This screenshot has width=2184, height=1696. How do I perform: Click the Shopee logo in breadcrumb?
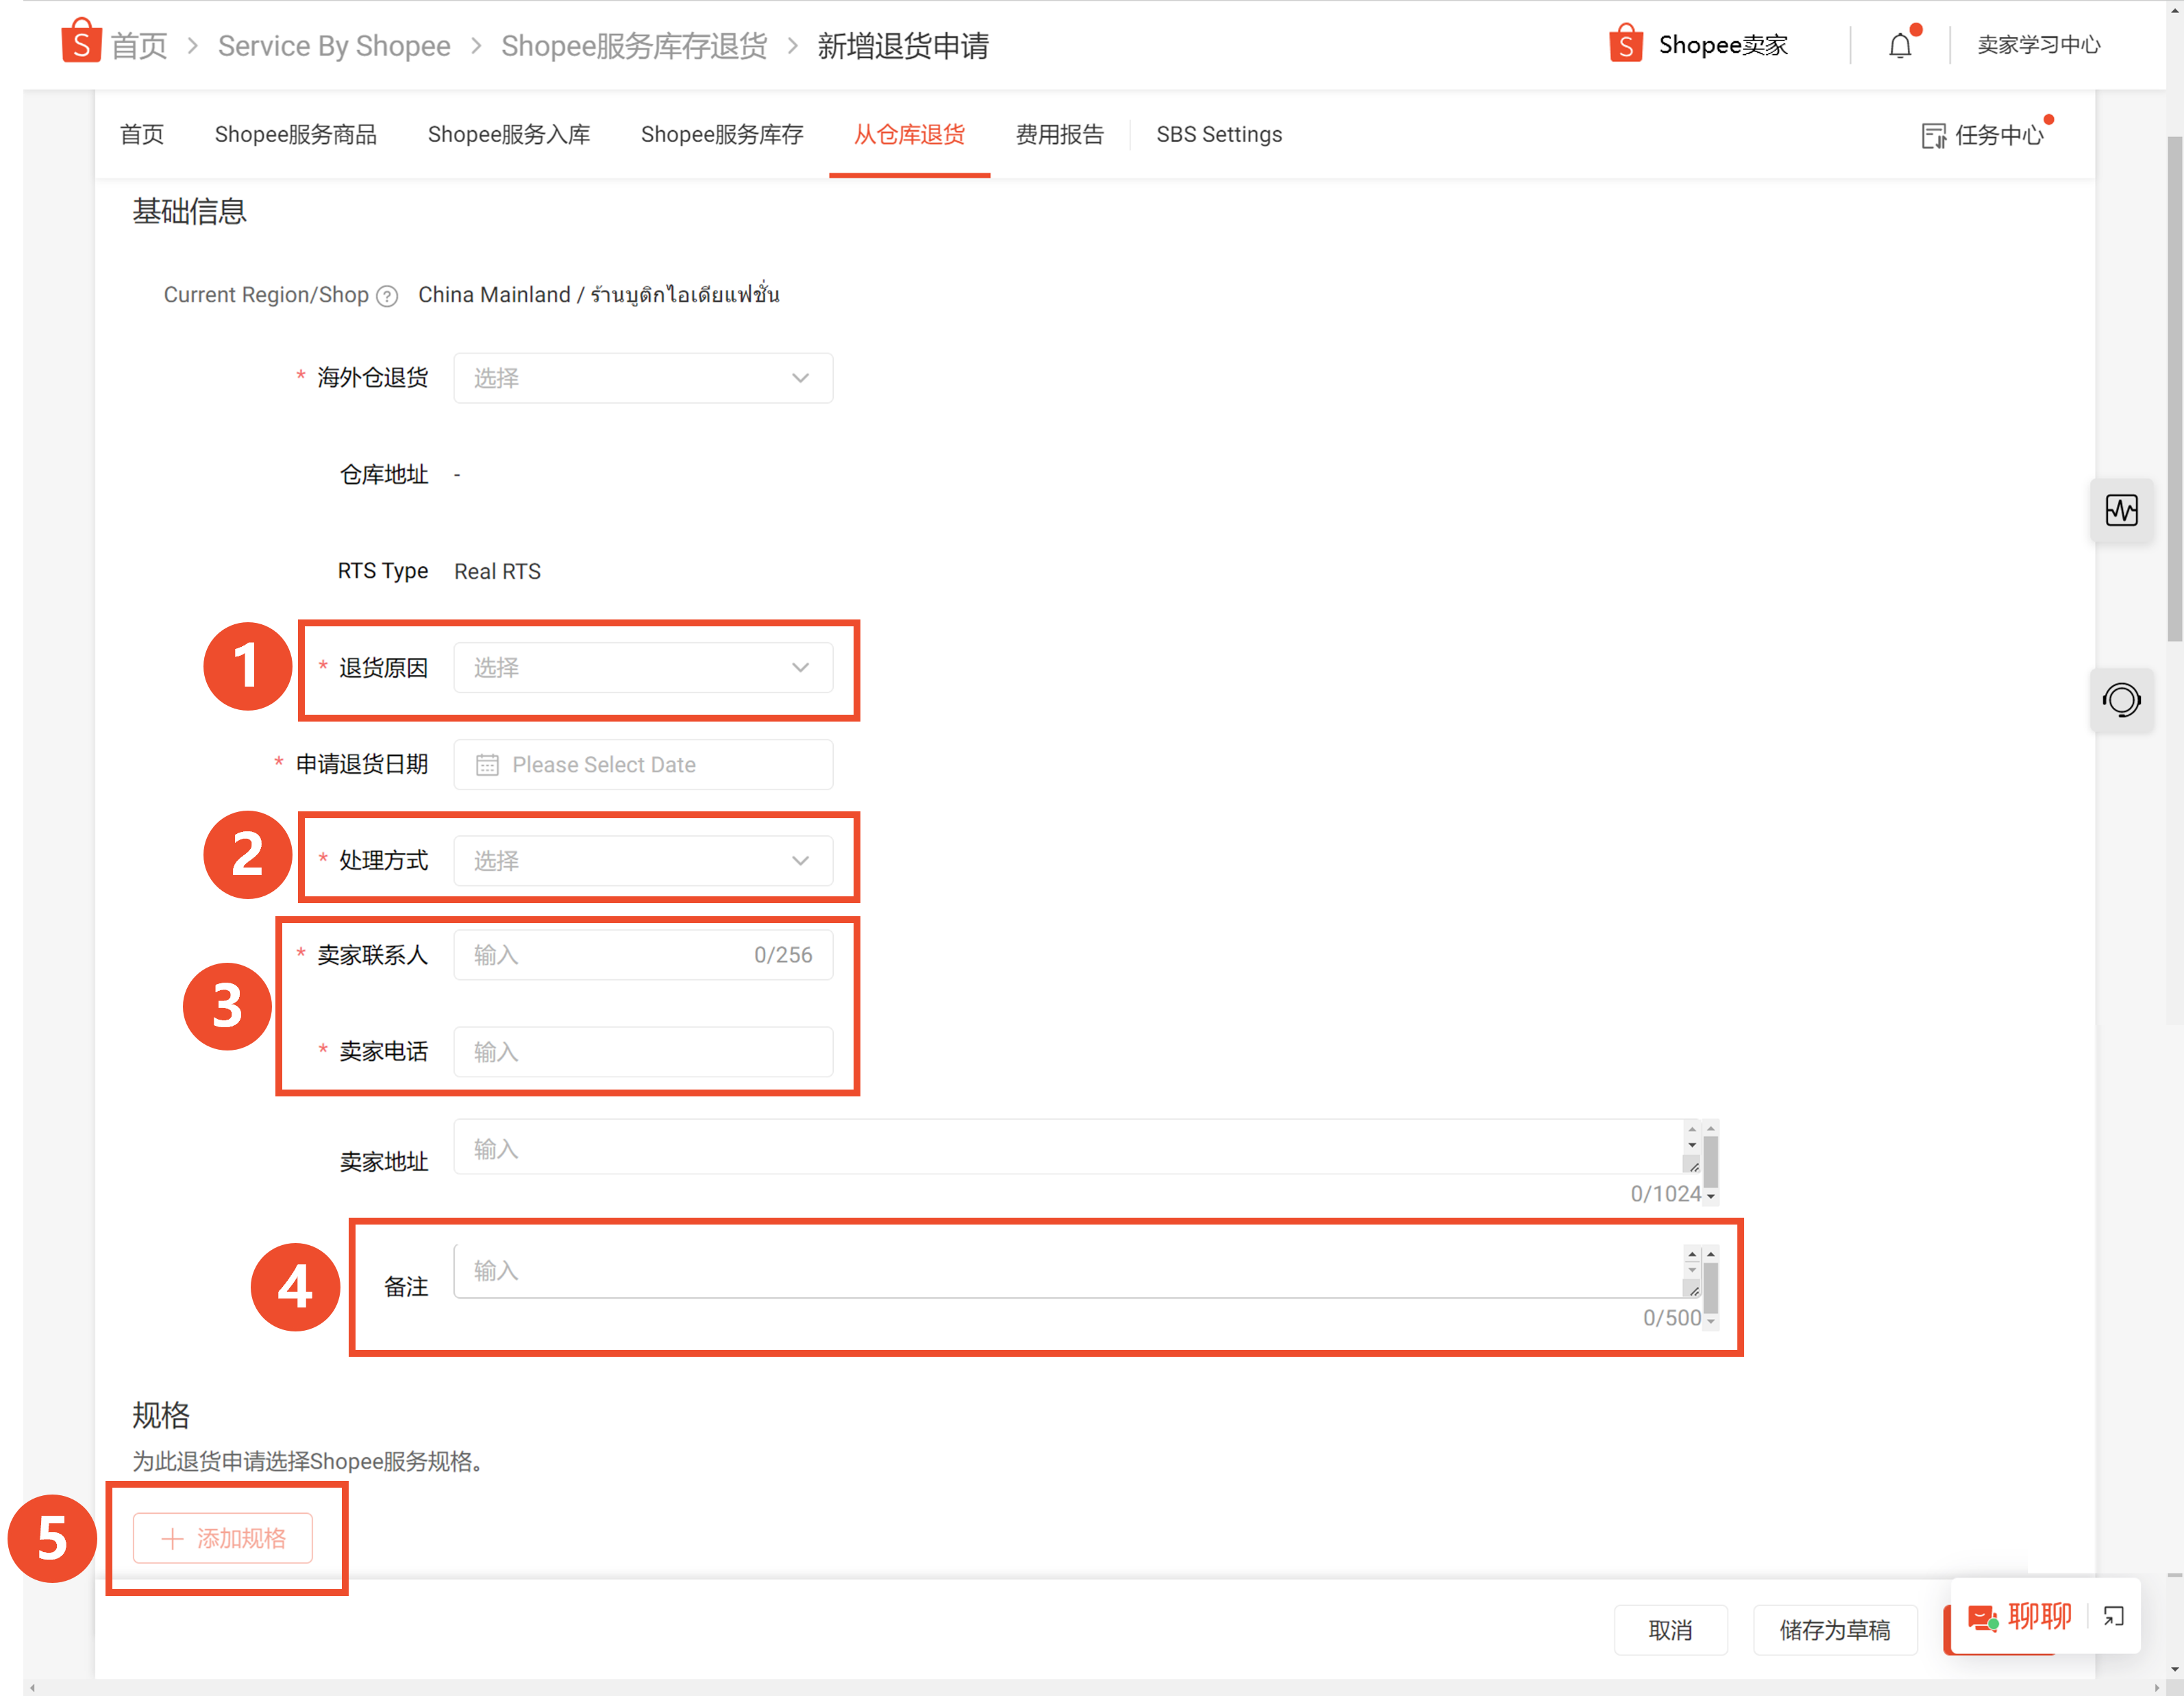81,42
